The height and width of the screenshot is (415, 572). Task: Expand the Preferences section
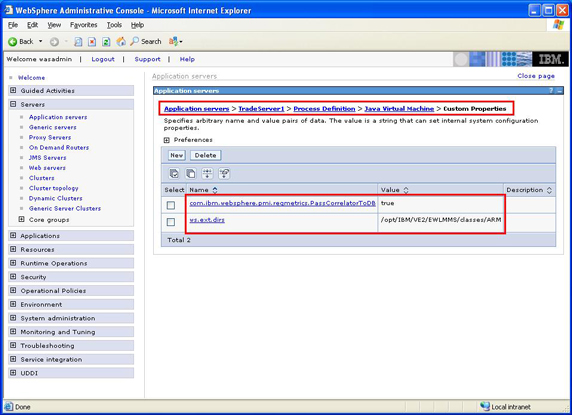pyautogui.click(x=166, y=140)
